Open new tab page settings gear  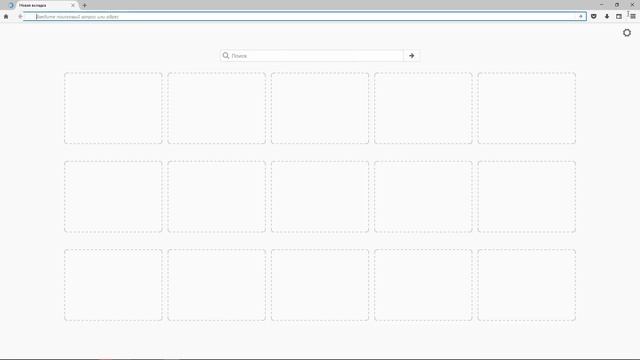(627, 33)
